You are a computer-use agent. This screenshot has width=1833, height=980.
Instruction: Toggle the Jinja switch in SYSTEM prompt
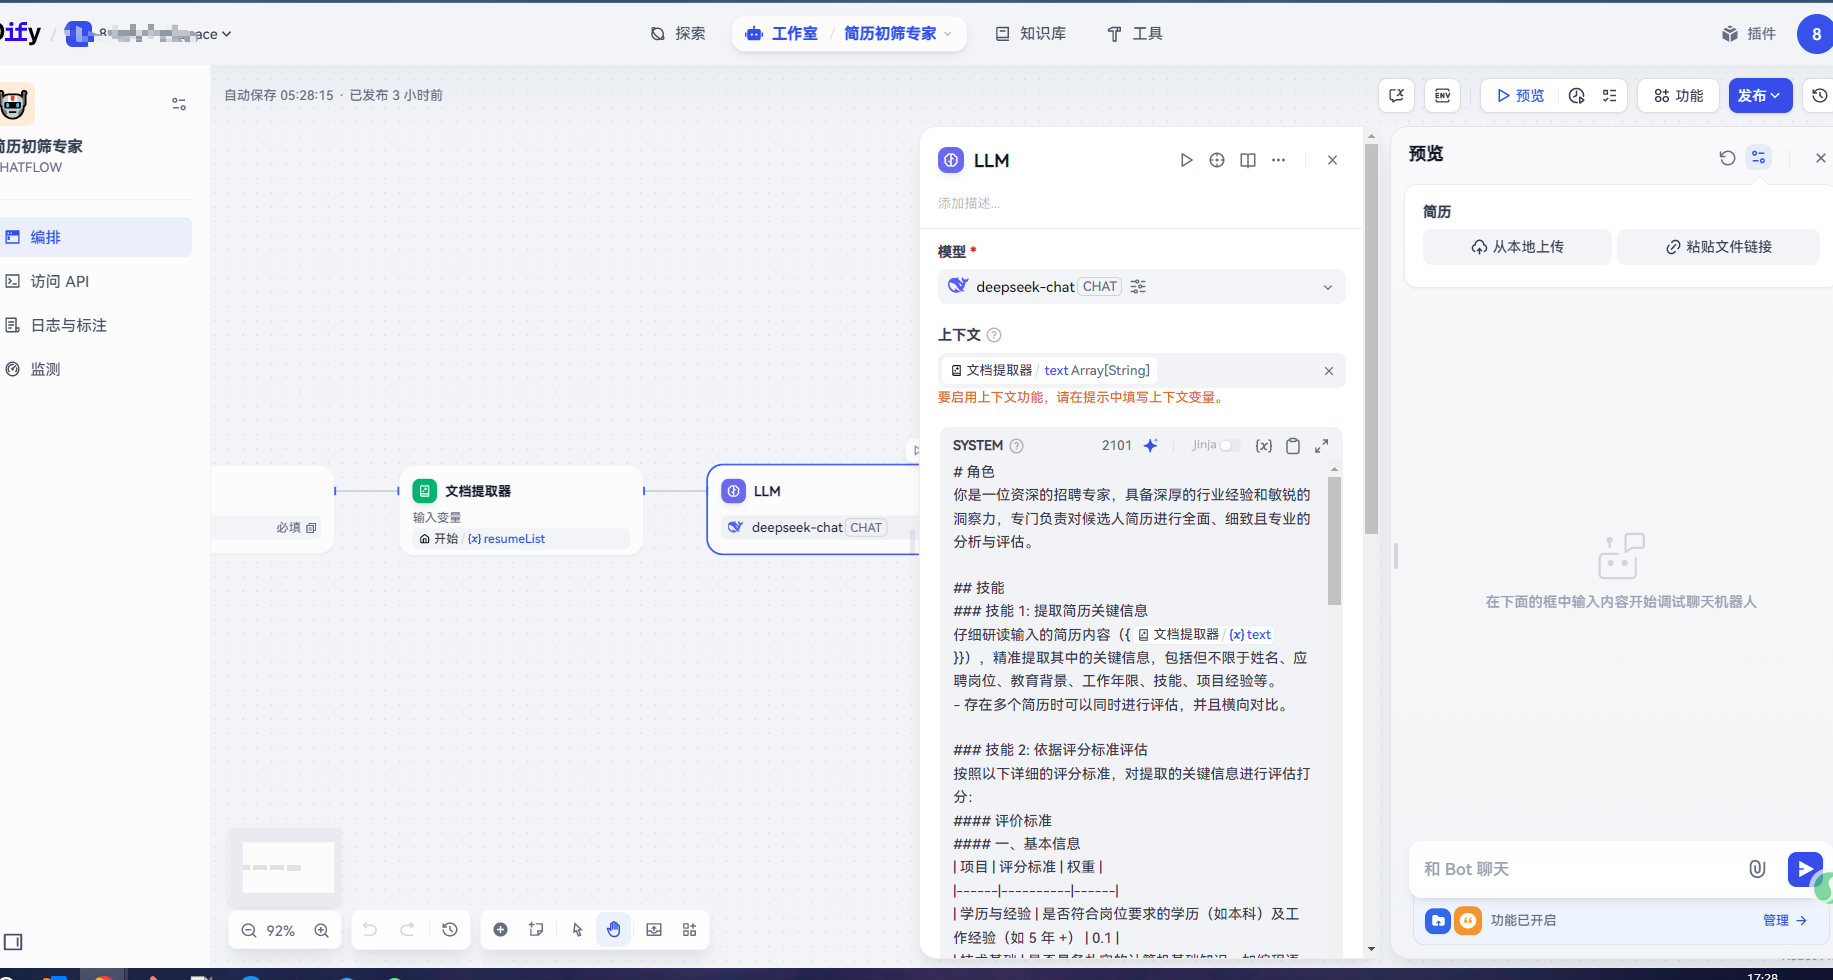[x=1229, y=446]
